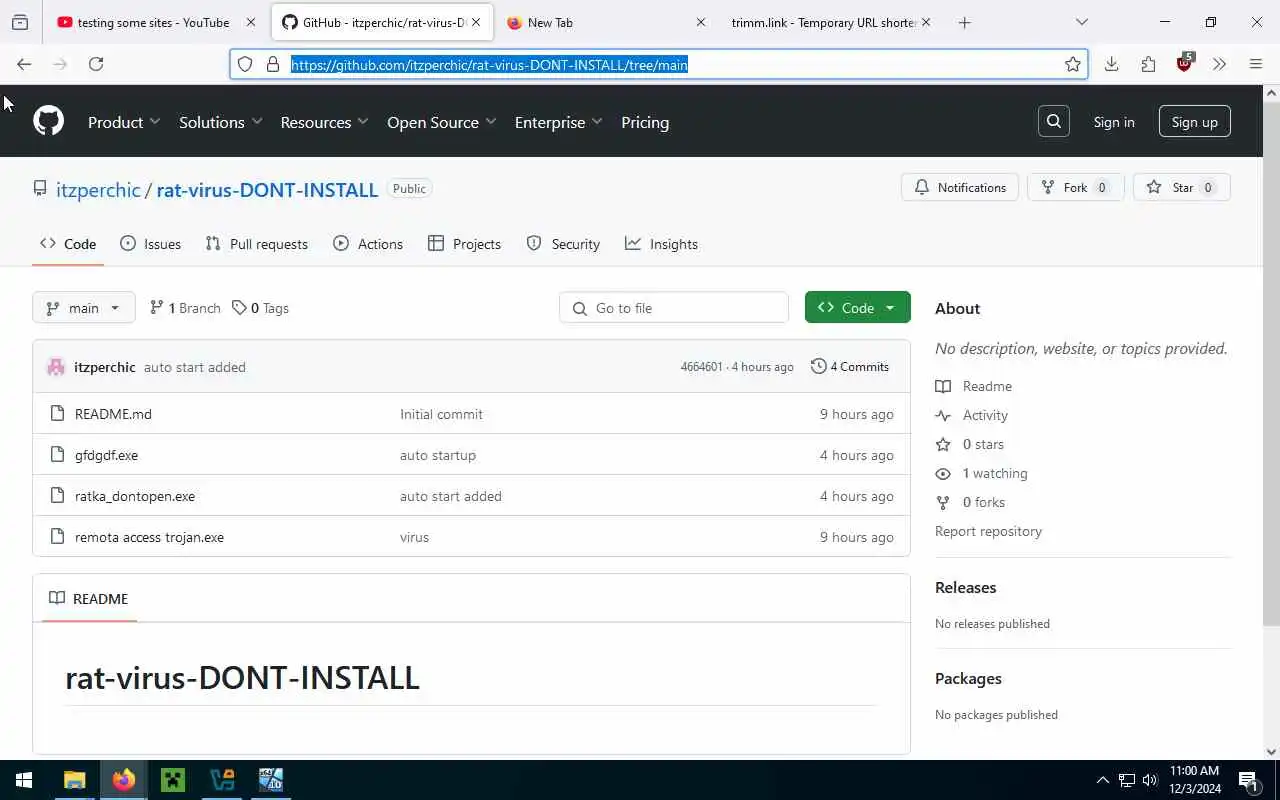This screenshot has height=800, width=1280.
Task: Show hidden system tray icons
Action: (x=1103, y=780)
